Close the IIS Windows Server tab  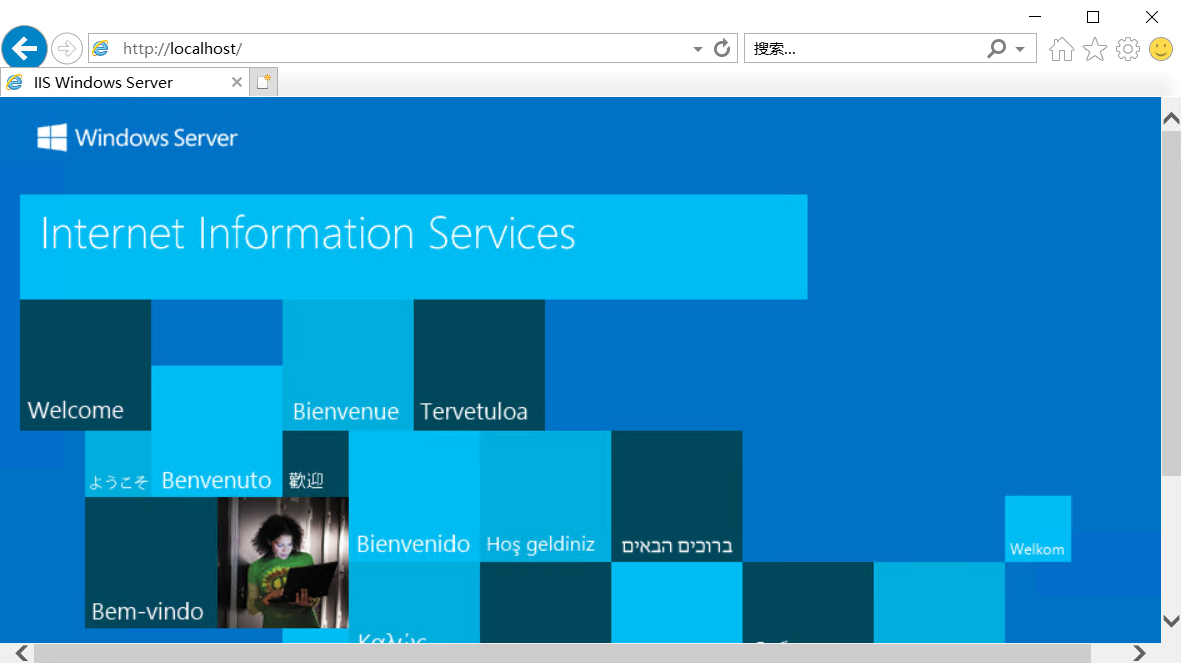[x=237, y=82]
